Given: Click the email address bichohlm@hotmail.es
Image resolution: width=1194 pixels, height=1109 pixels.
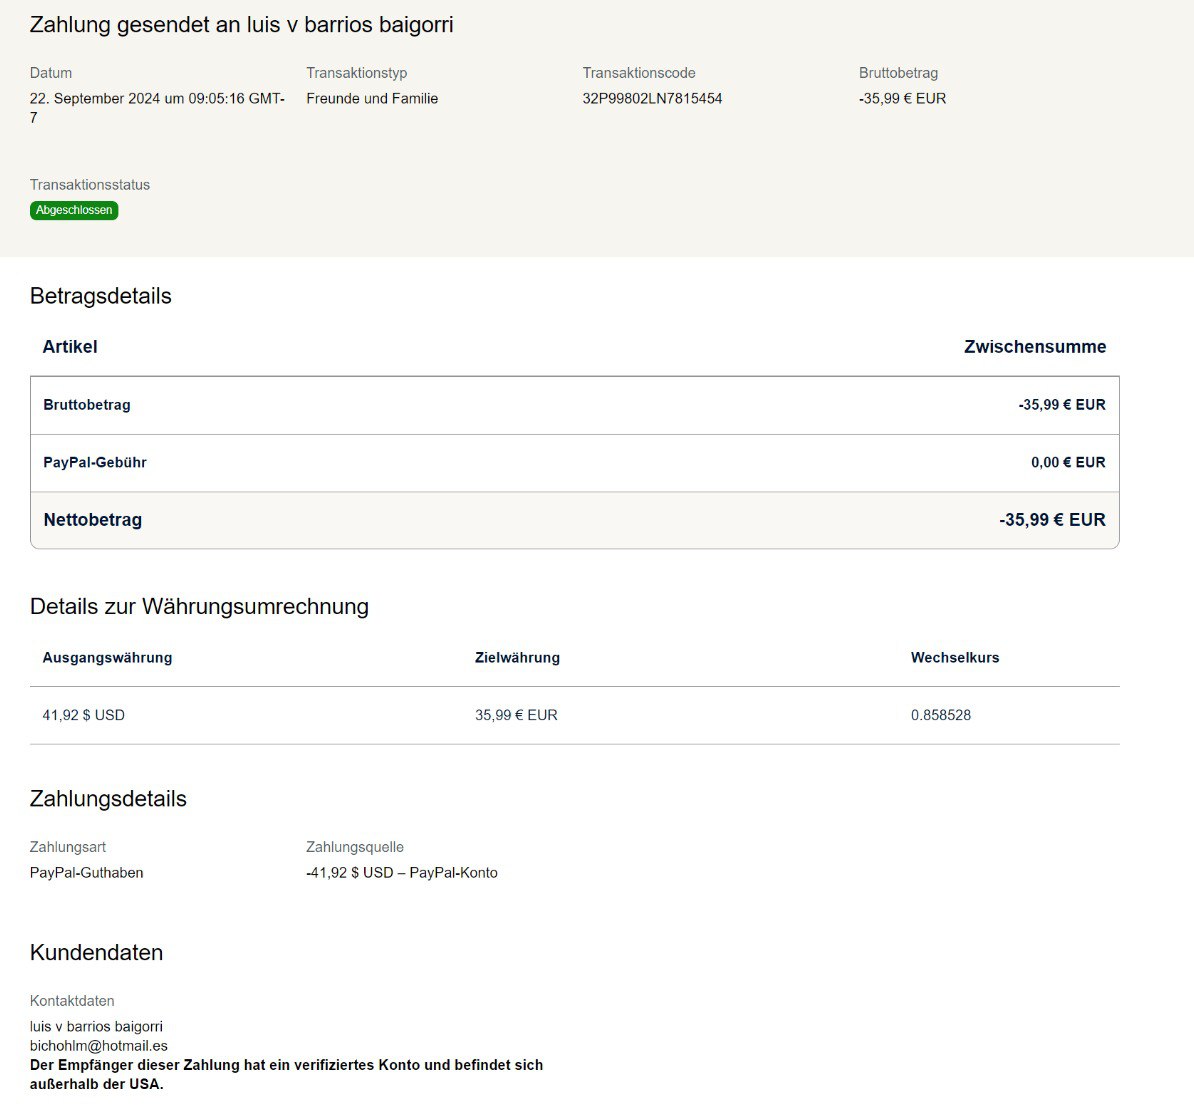Looking at the screenshot, I should click(x=98, y=1045).
